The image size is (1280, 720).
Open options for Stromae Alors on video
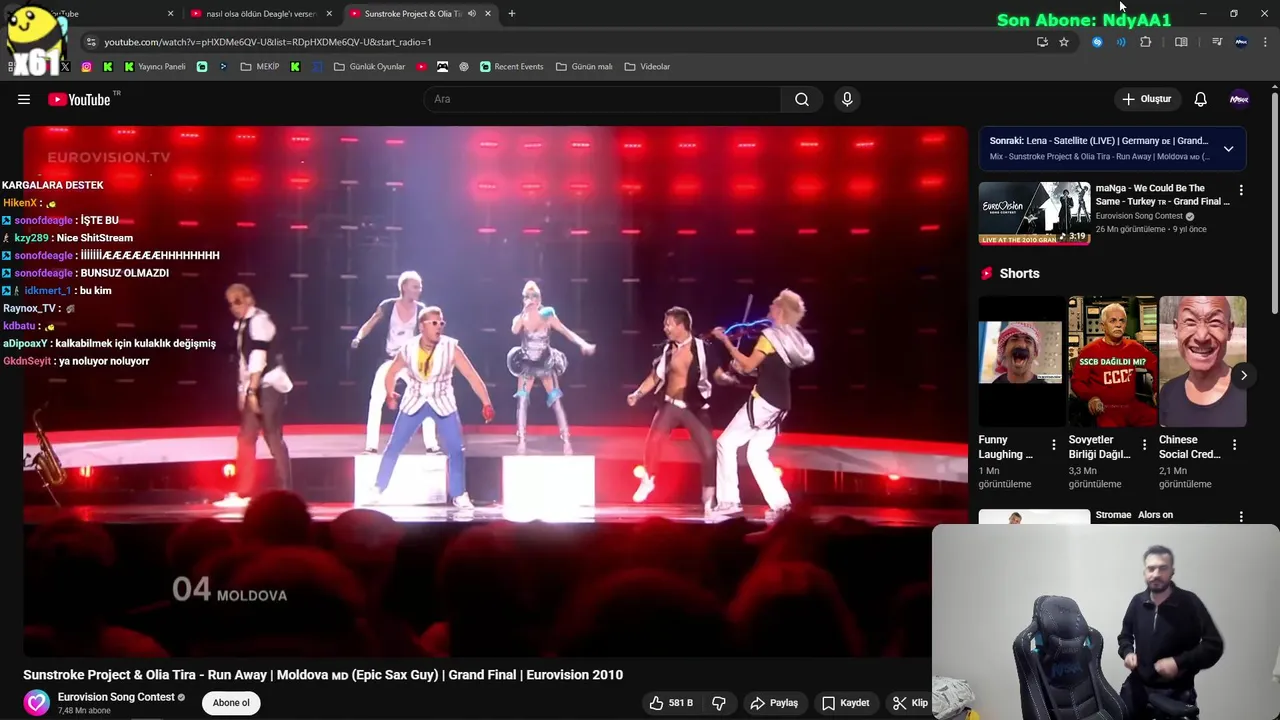1241,517
